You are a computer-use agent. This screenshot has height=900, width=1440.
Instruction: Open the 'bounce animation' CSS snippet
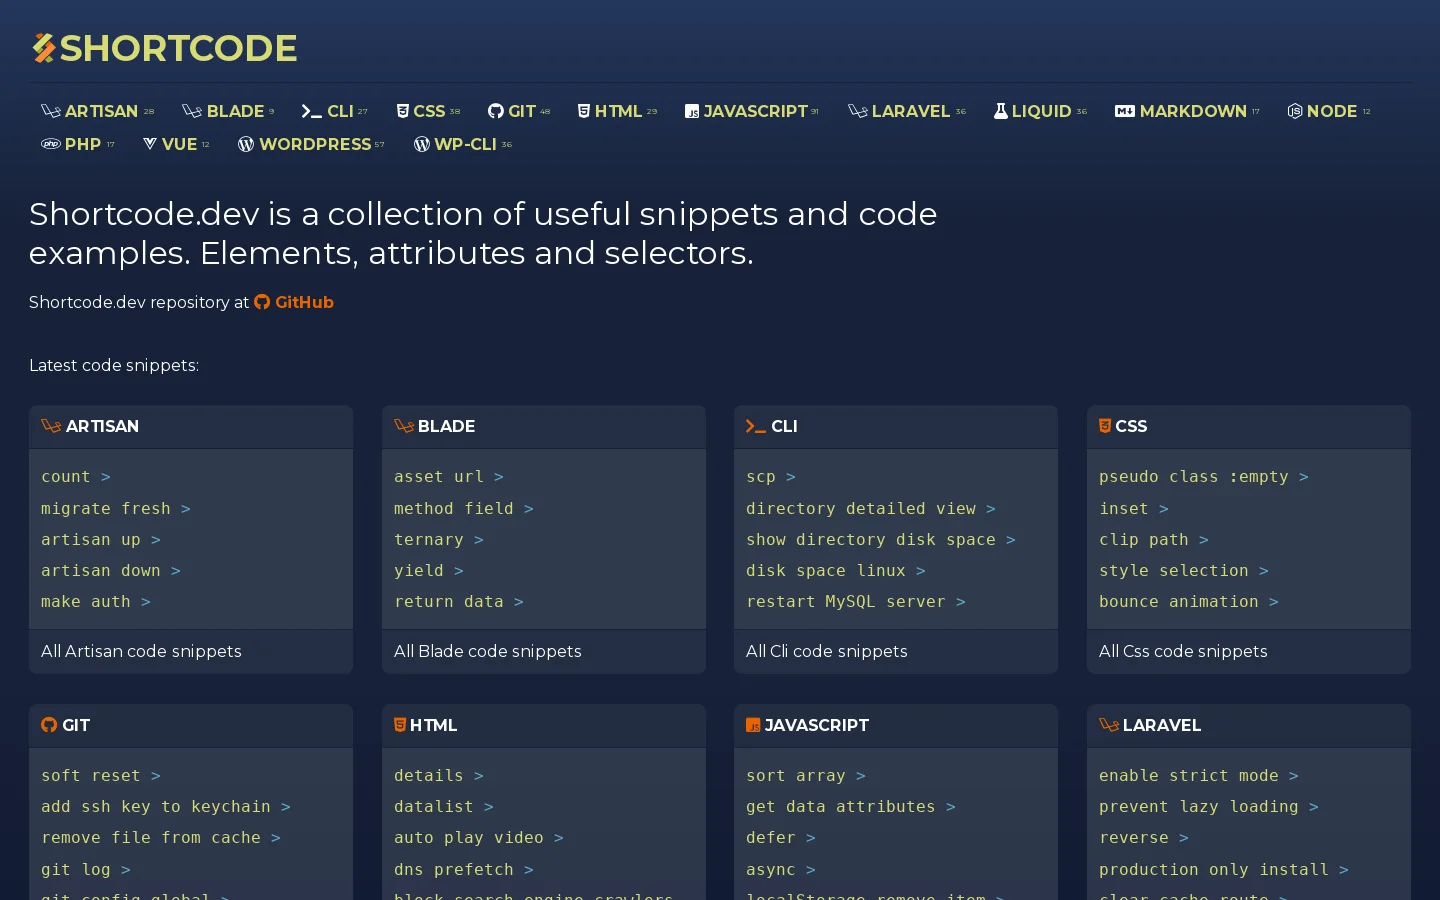(1189, 601)
